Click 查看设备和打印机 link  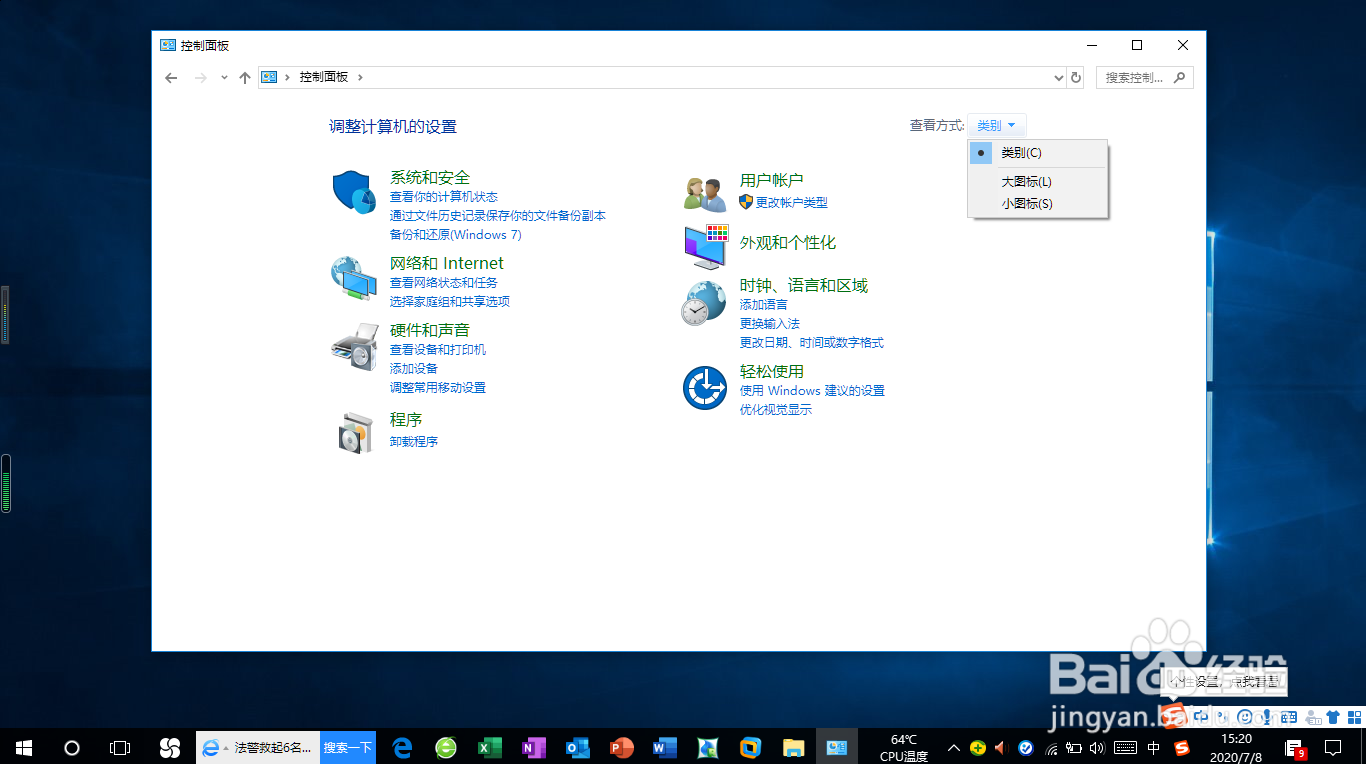pos(438,350)
